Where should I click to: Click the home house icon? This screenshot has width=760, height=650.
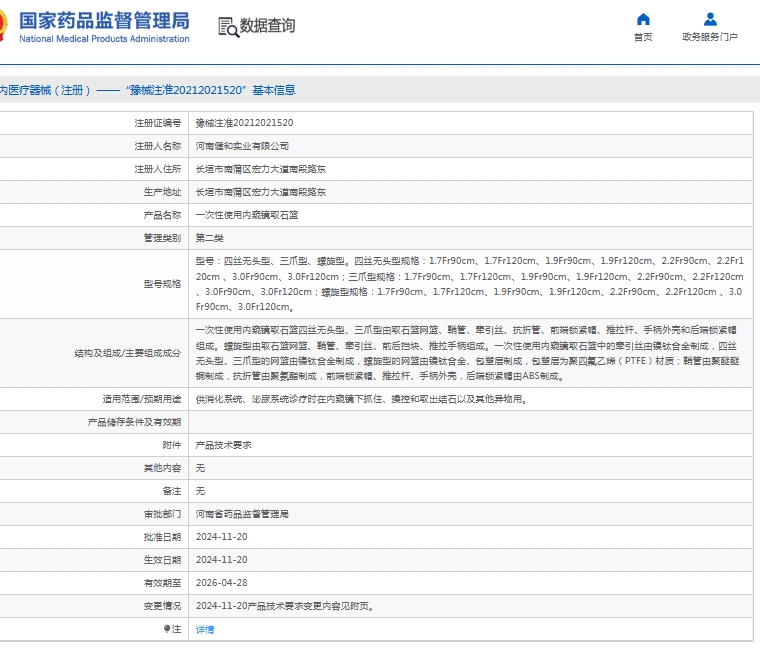[x=643, y=19]
